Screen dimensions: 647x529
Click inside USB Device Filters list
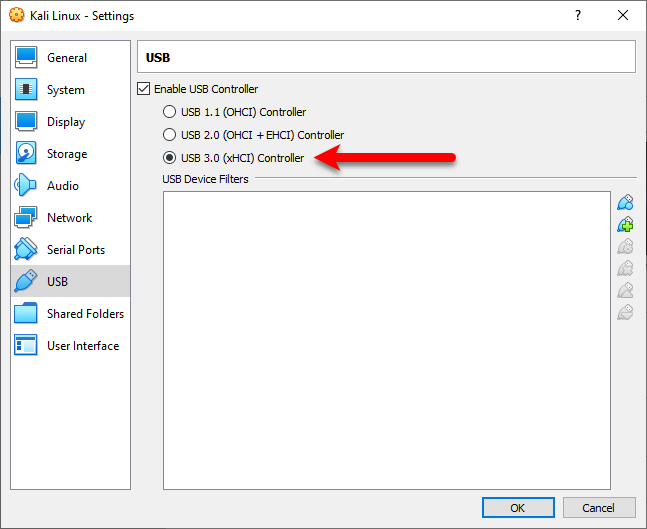(387, 340)
